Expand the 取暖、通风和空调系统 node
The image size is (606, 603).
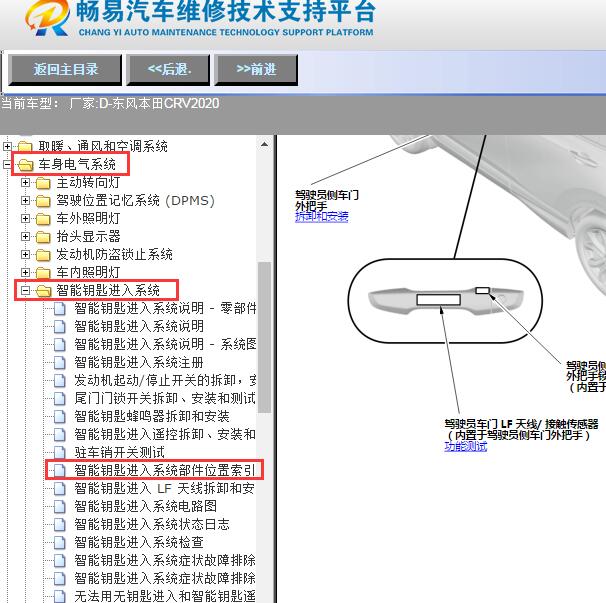pyautogui.click(x=7, y=146)
